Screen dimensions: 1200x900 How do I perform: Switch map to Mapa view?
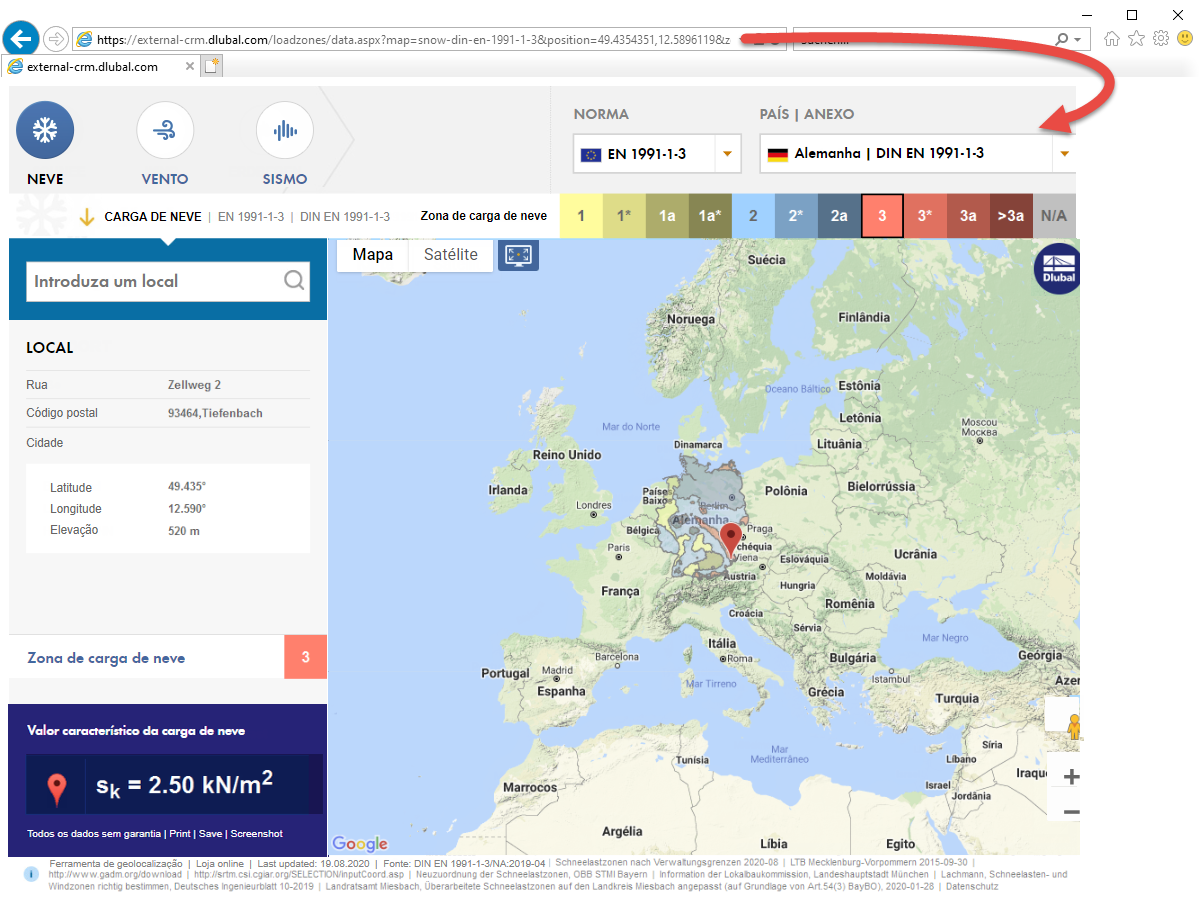tap(373, 255)
